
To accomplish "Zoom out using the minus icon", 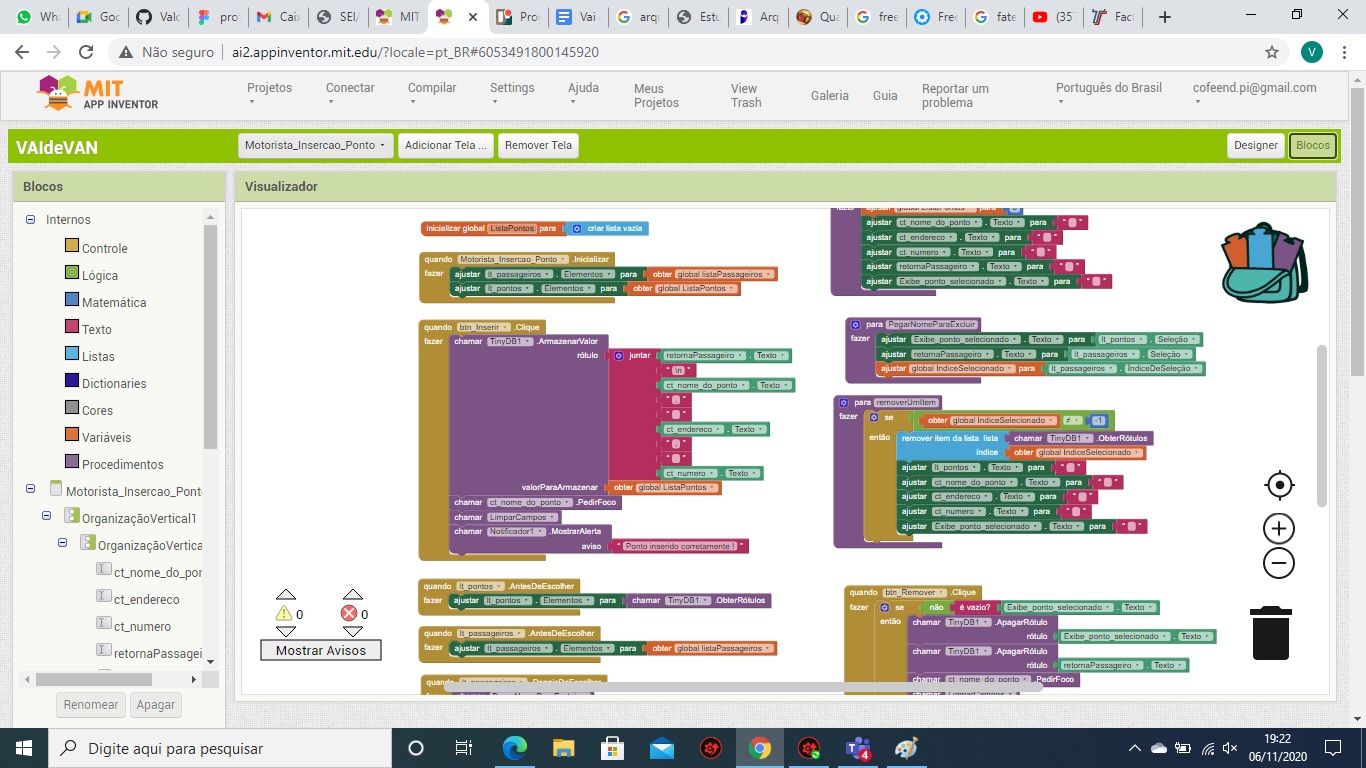I will coord(1278,563).
